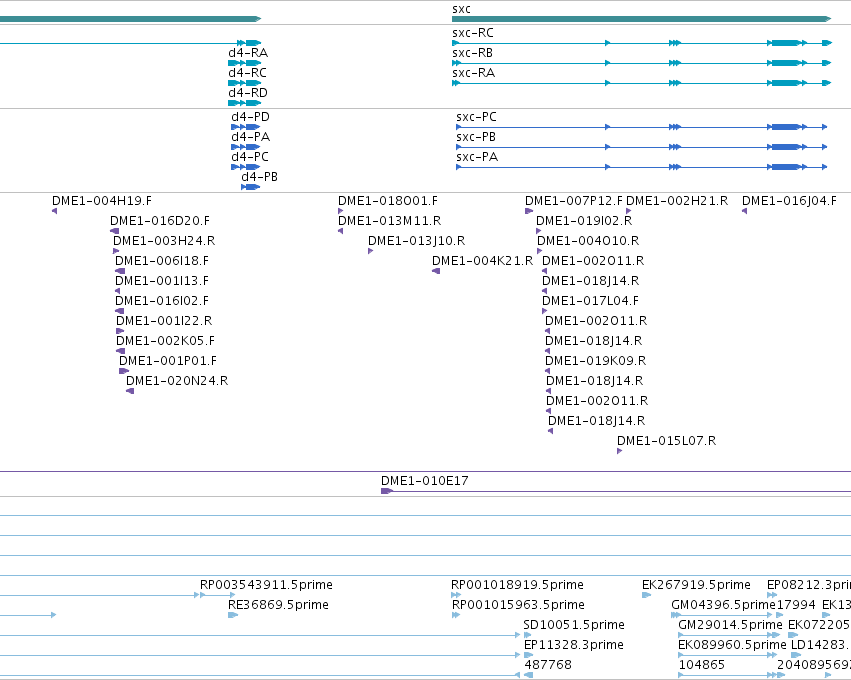
Task: Click the DME1-020N24.R feature label
Action: click(x=177, y=382)
